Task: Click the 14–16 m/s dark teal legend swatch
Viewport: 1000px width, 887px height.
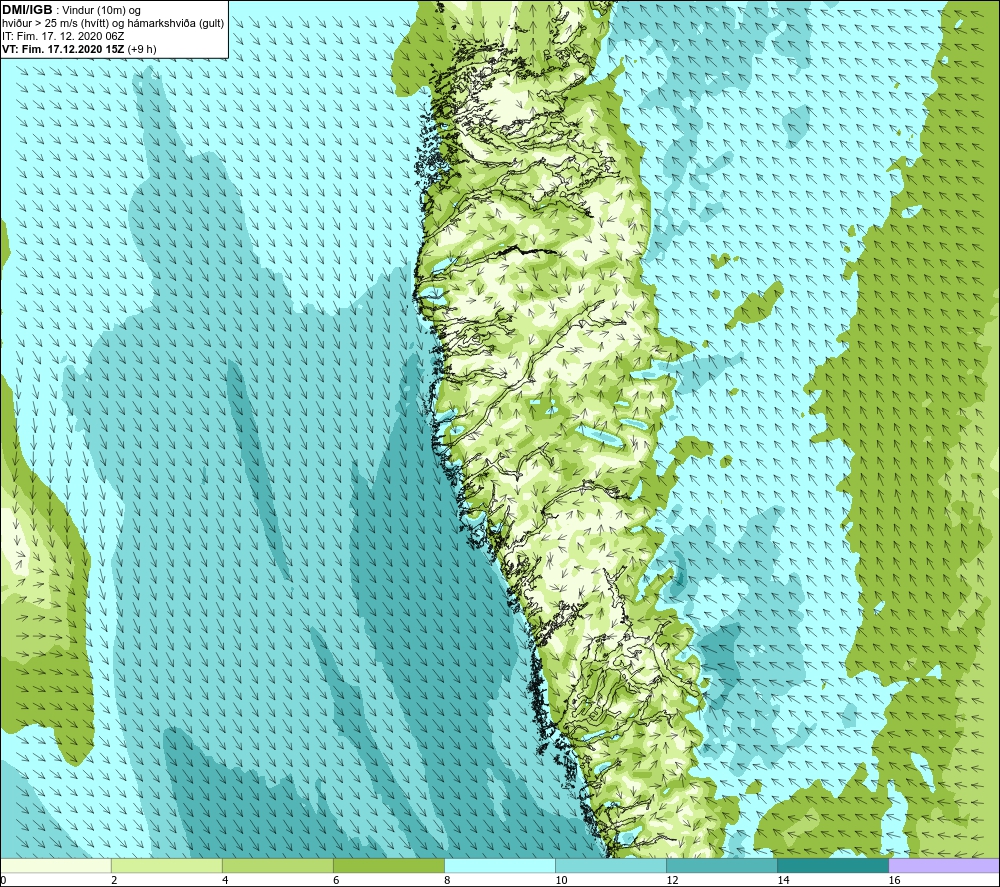Action: click(833, 866)
